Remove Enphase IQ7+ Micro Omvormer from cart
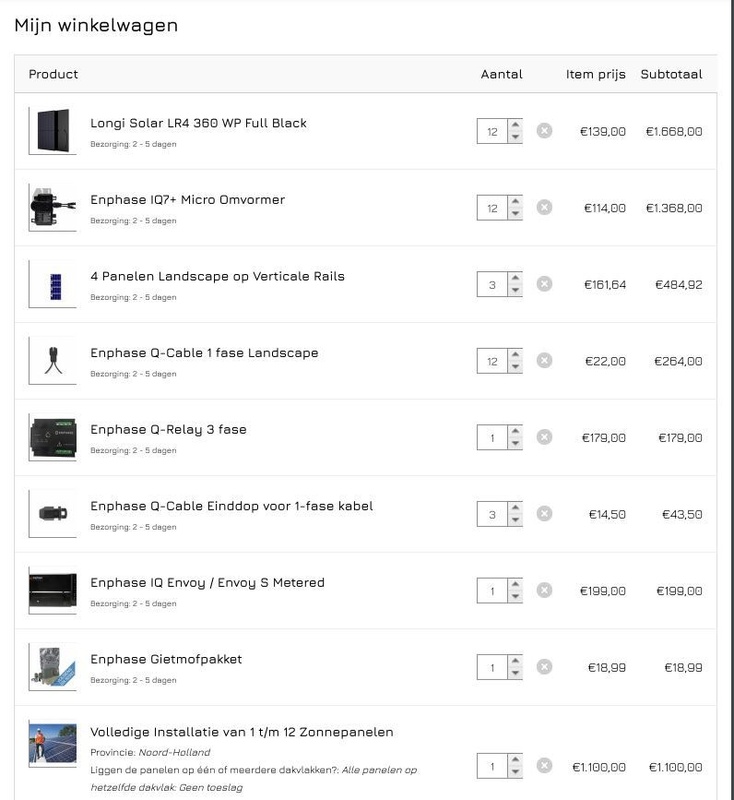 [544, 208]
